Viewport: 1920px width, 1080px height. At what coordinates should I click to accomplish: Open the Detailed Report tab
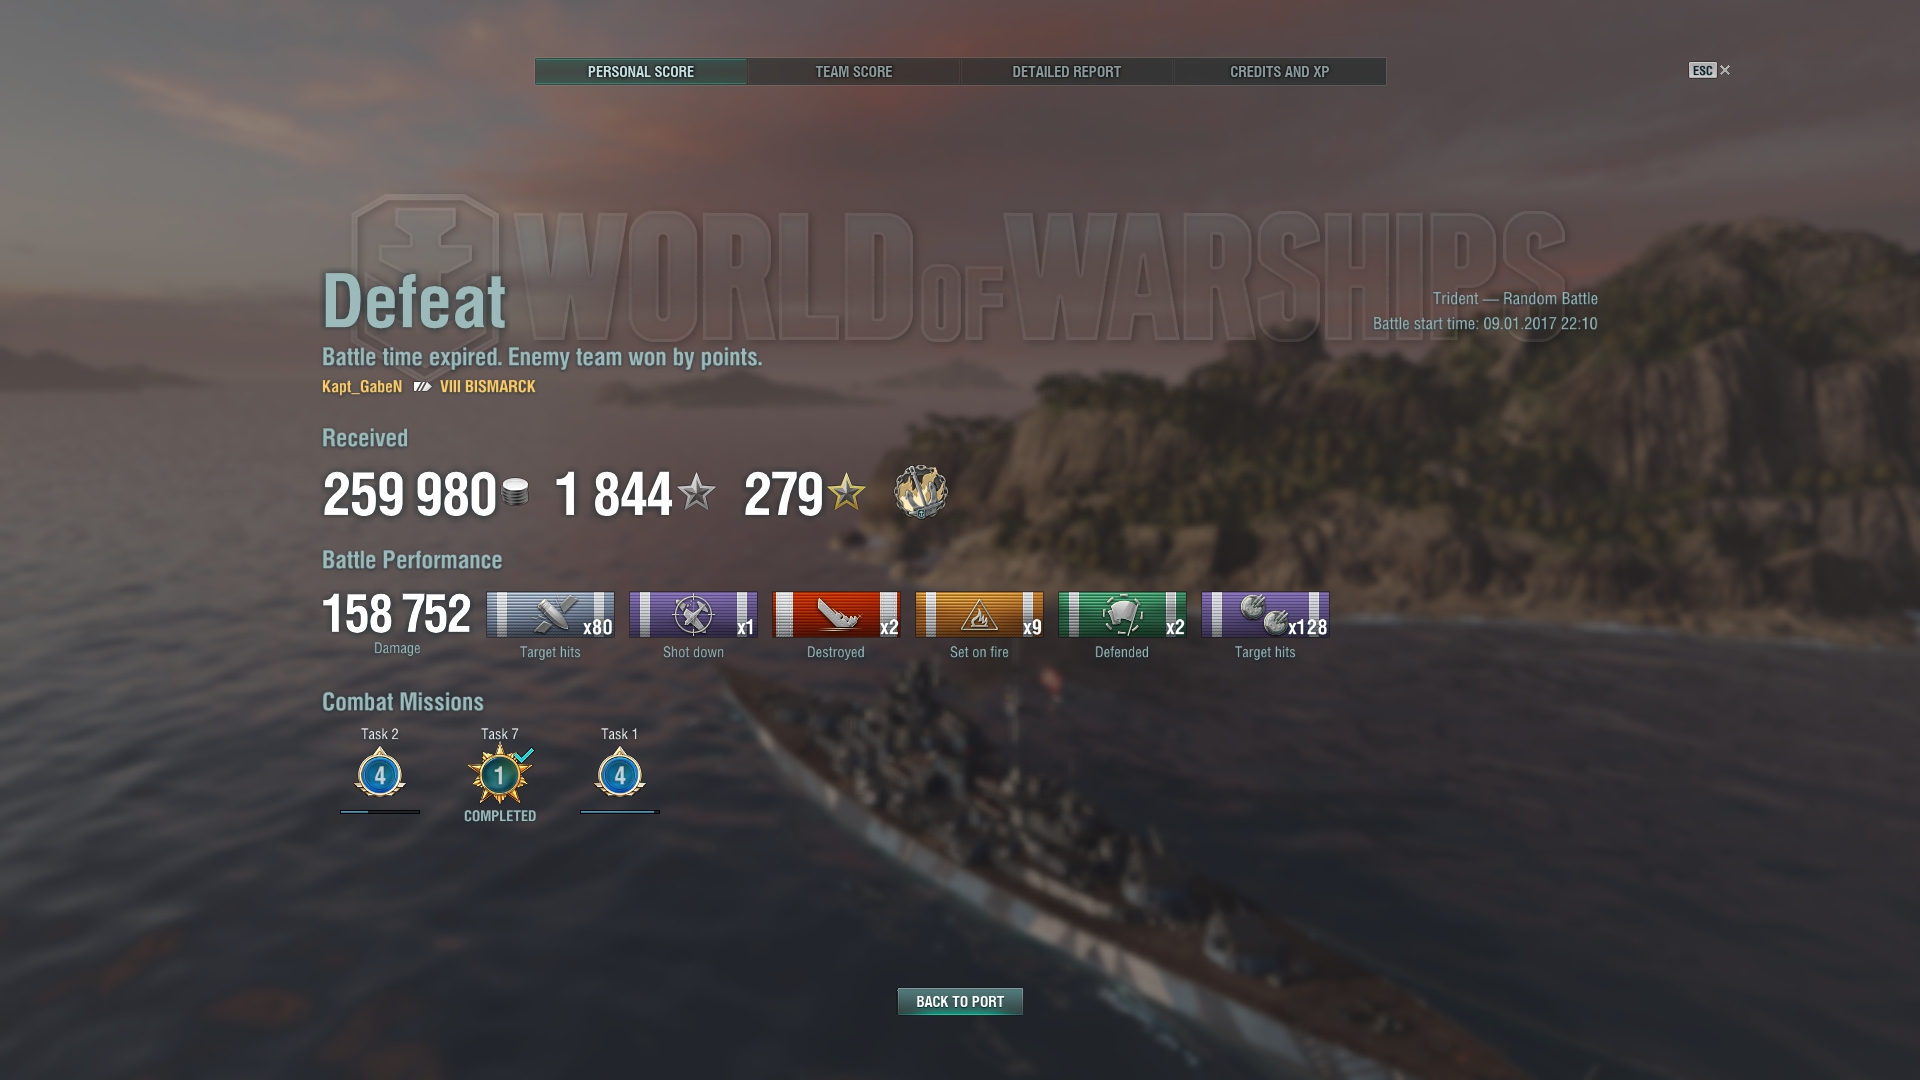pyautogui.click(x=1067, y=72)
